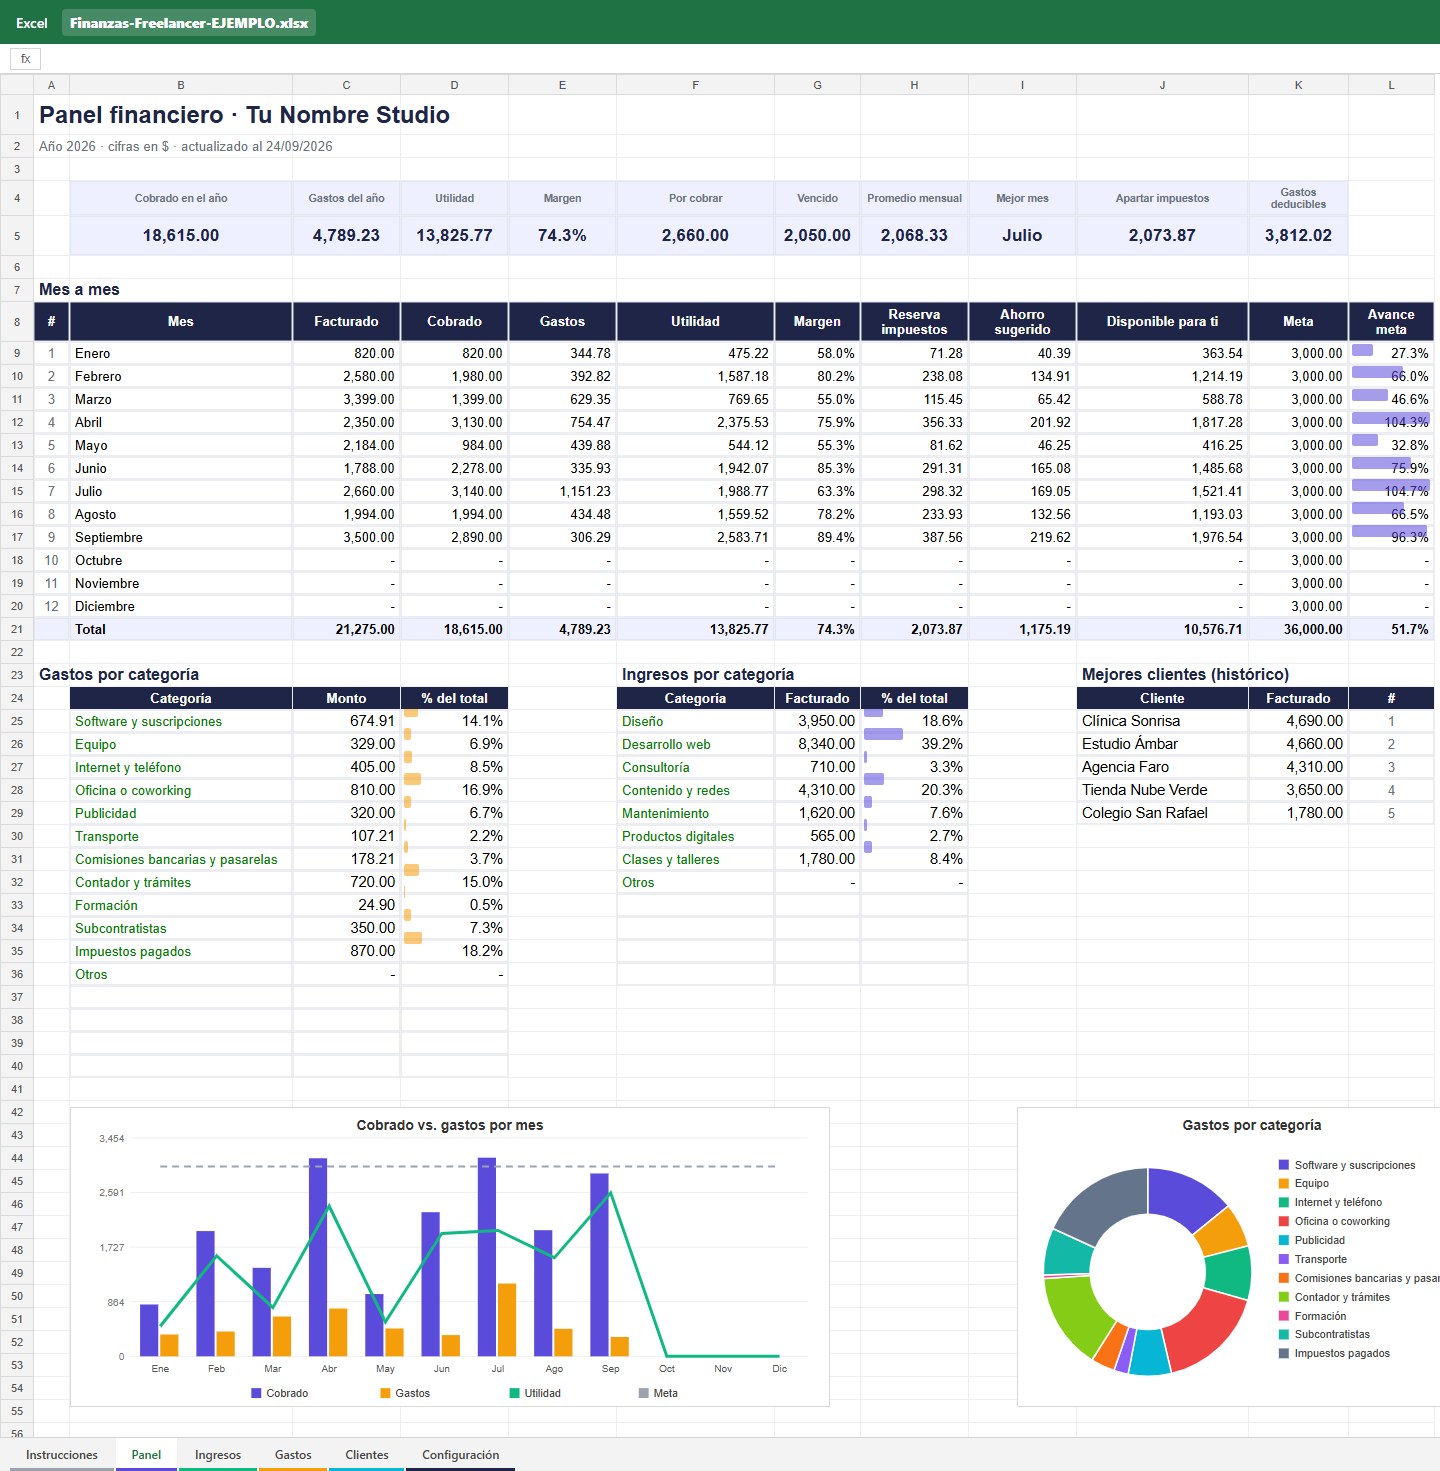
Task: Click the 'Cobrado vs. gastos por mes' chart title
Action: [450, 1125]
